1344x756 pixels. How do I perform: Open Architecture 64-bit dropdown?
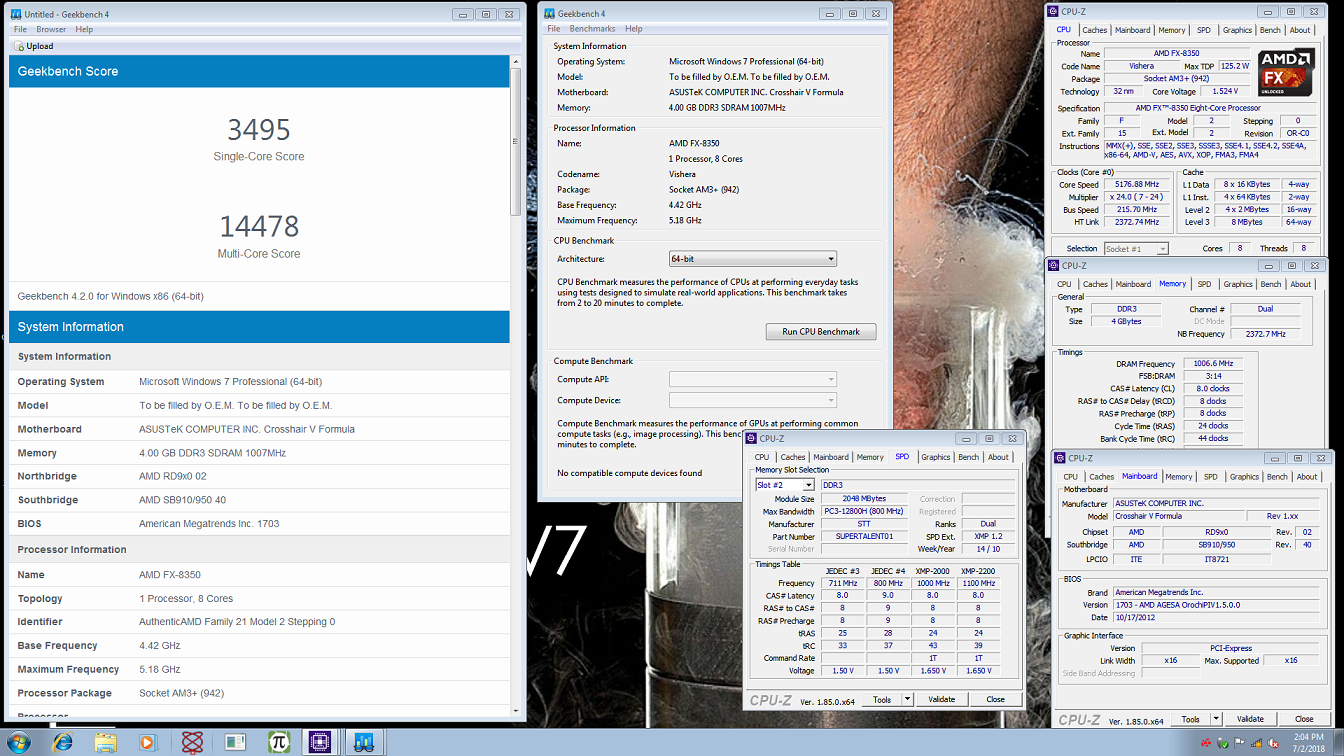point(752,259)
